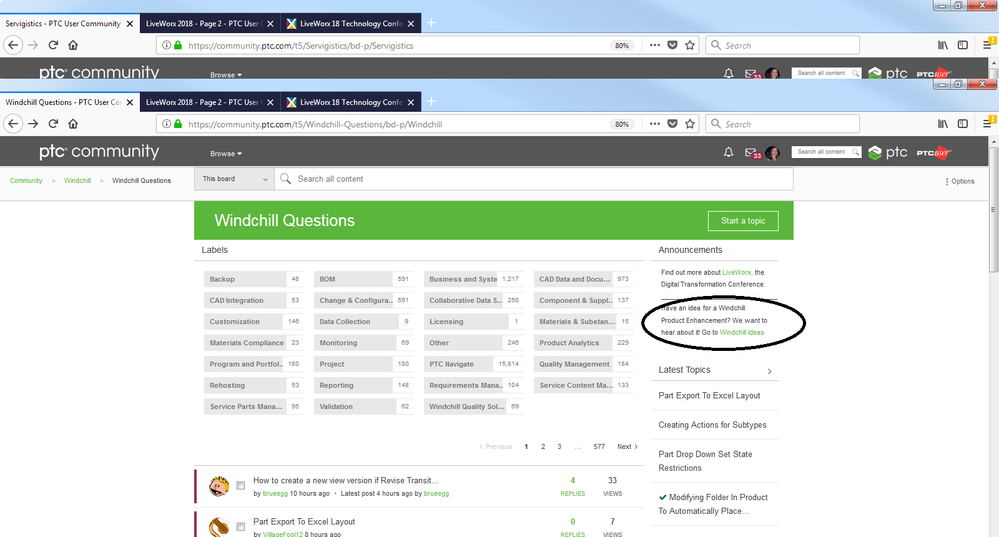Click small Search all content box in front header

[x=826, y=152]
